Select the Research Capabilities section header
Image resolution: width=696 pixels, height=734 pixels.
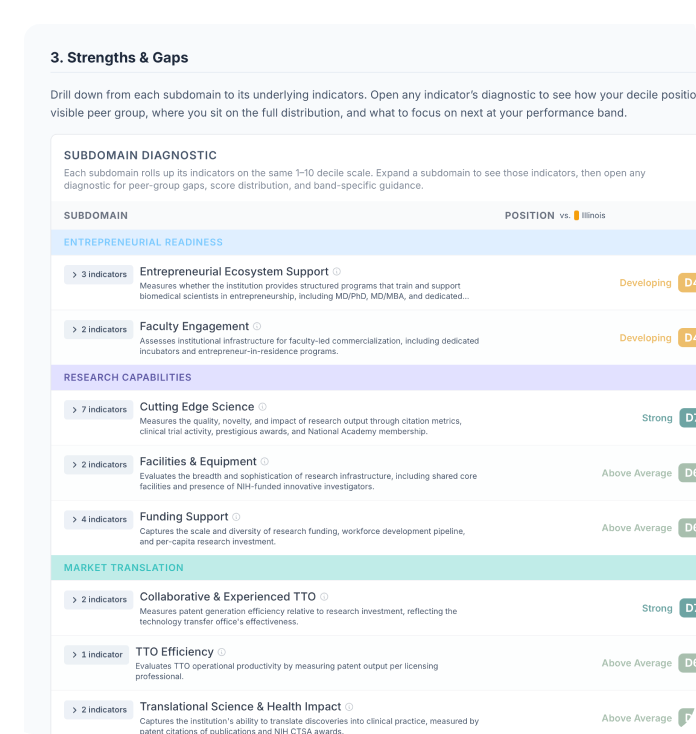click(x=127, y=378)
